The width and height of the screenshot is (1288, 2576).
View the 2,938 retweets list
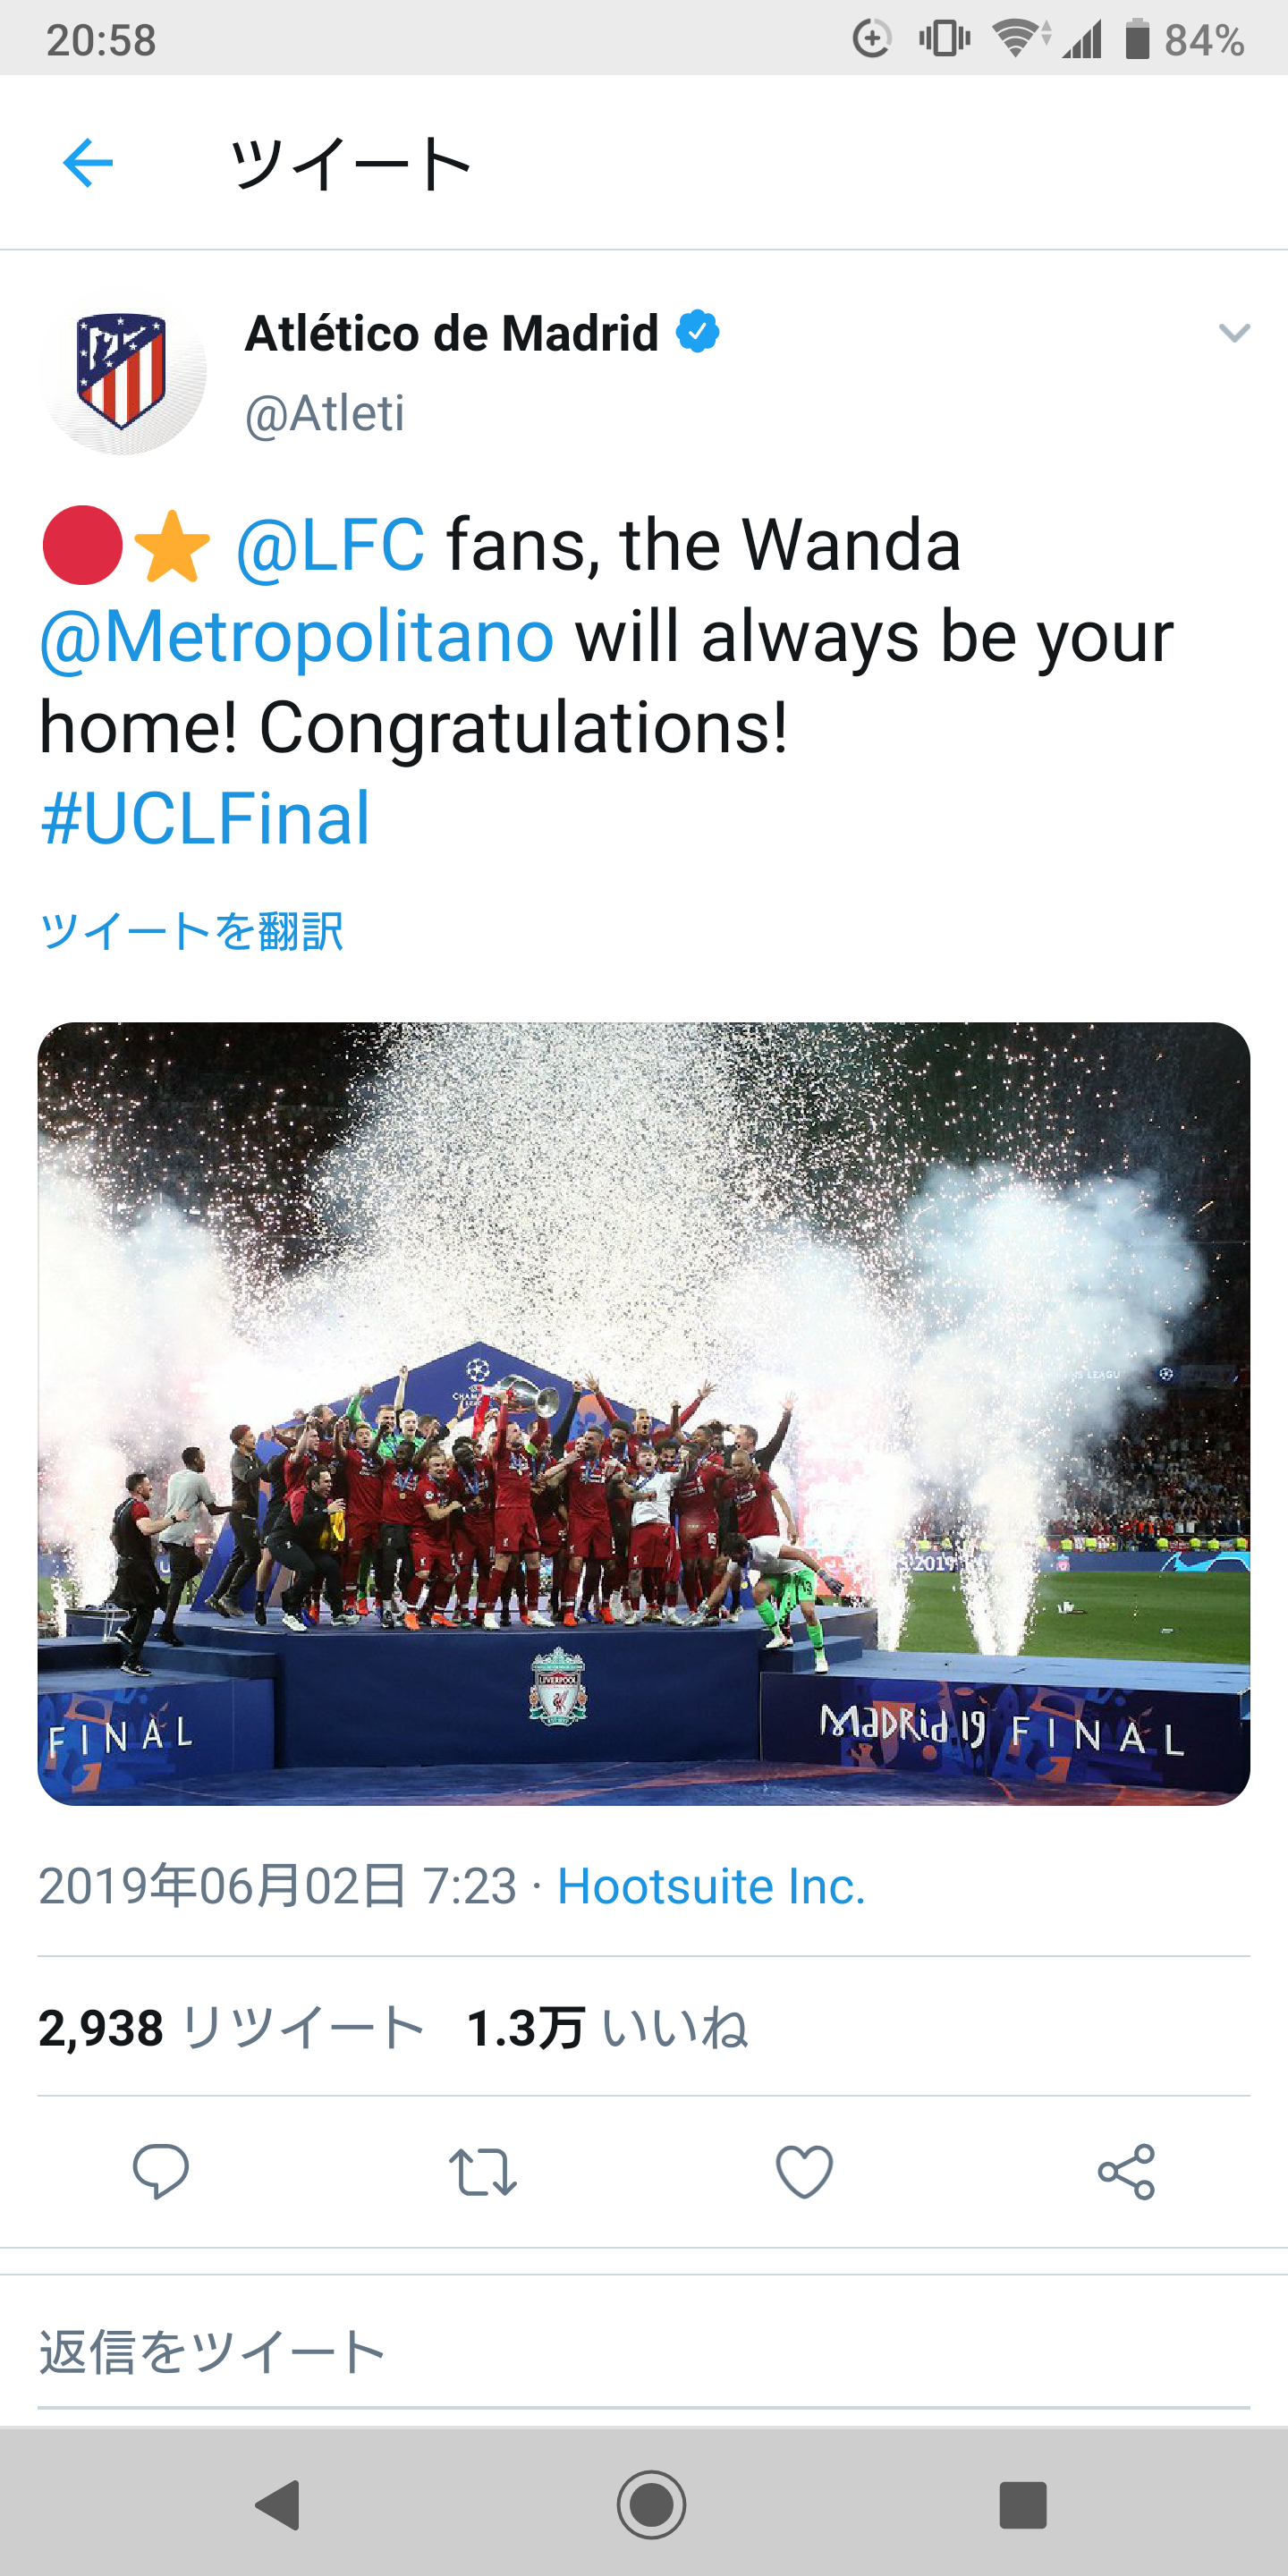click(232, 2028)
